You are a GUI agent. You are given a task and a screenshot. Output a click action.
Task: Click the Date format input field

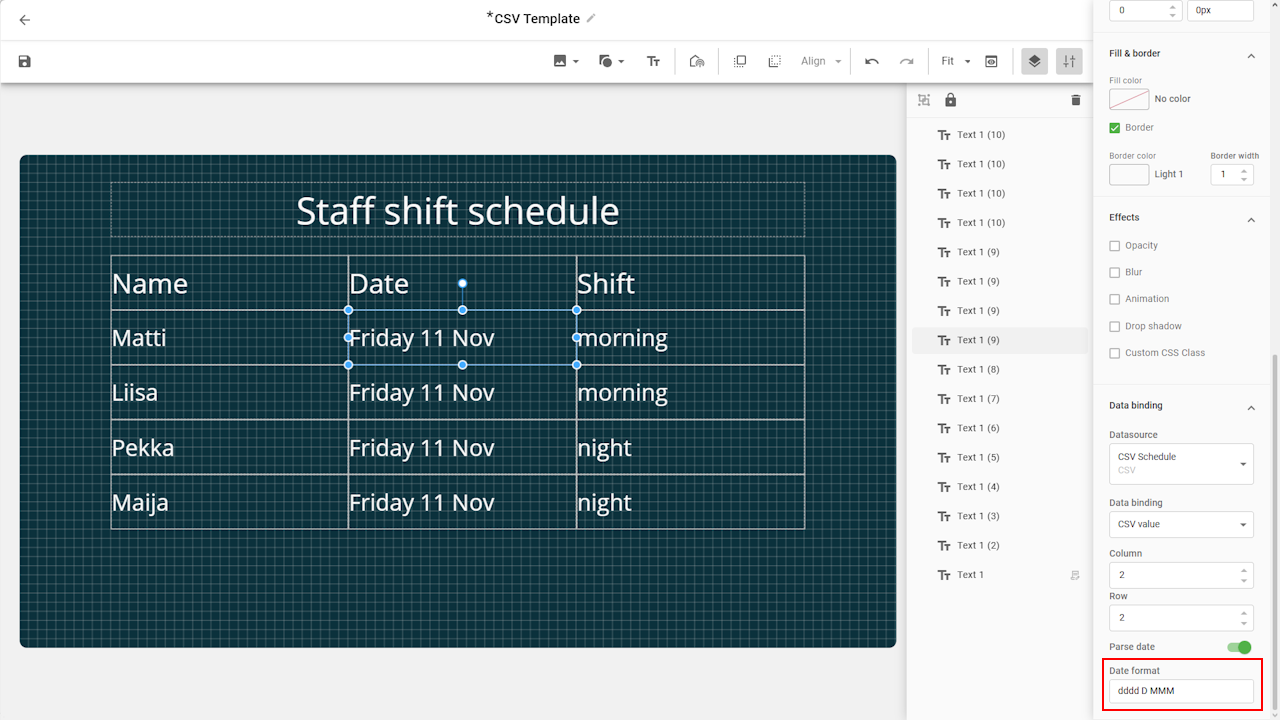[1181, 691]
